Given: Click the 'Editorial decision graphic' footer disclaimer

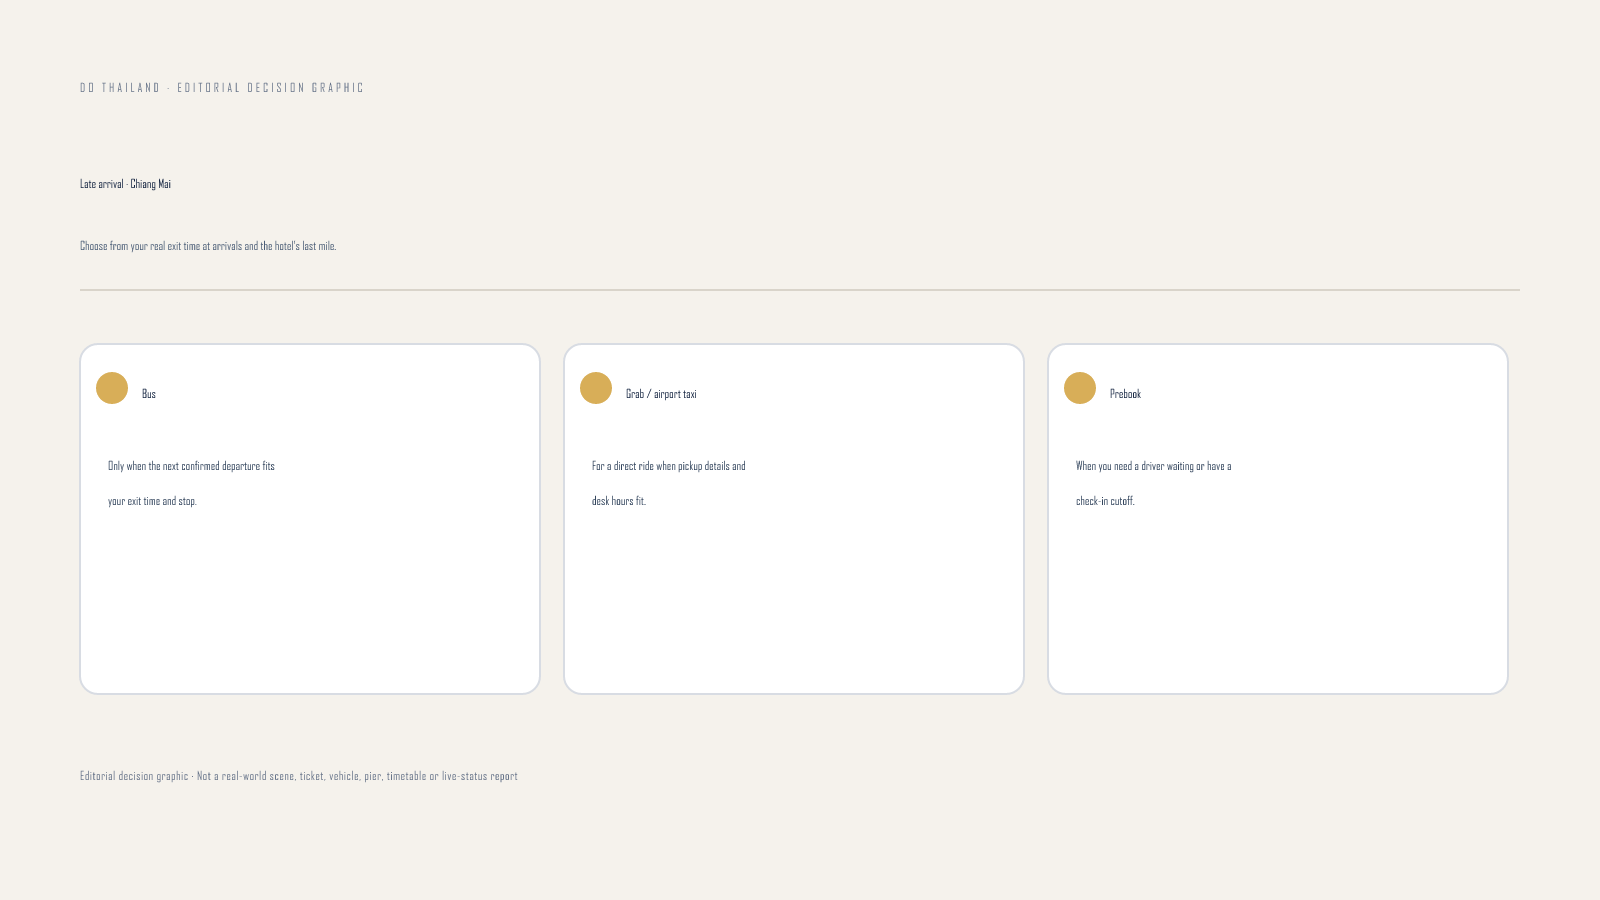Looking at the screenshot, I should tap(299, 776).
